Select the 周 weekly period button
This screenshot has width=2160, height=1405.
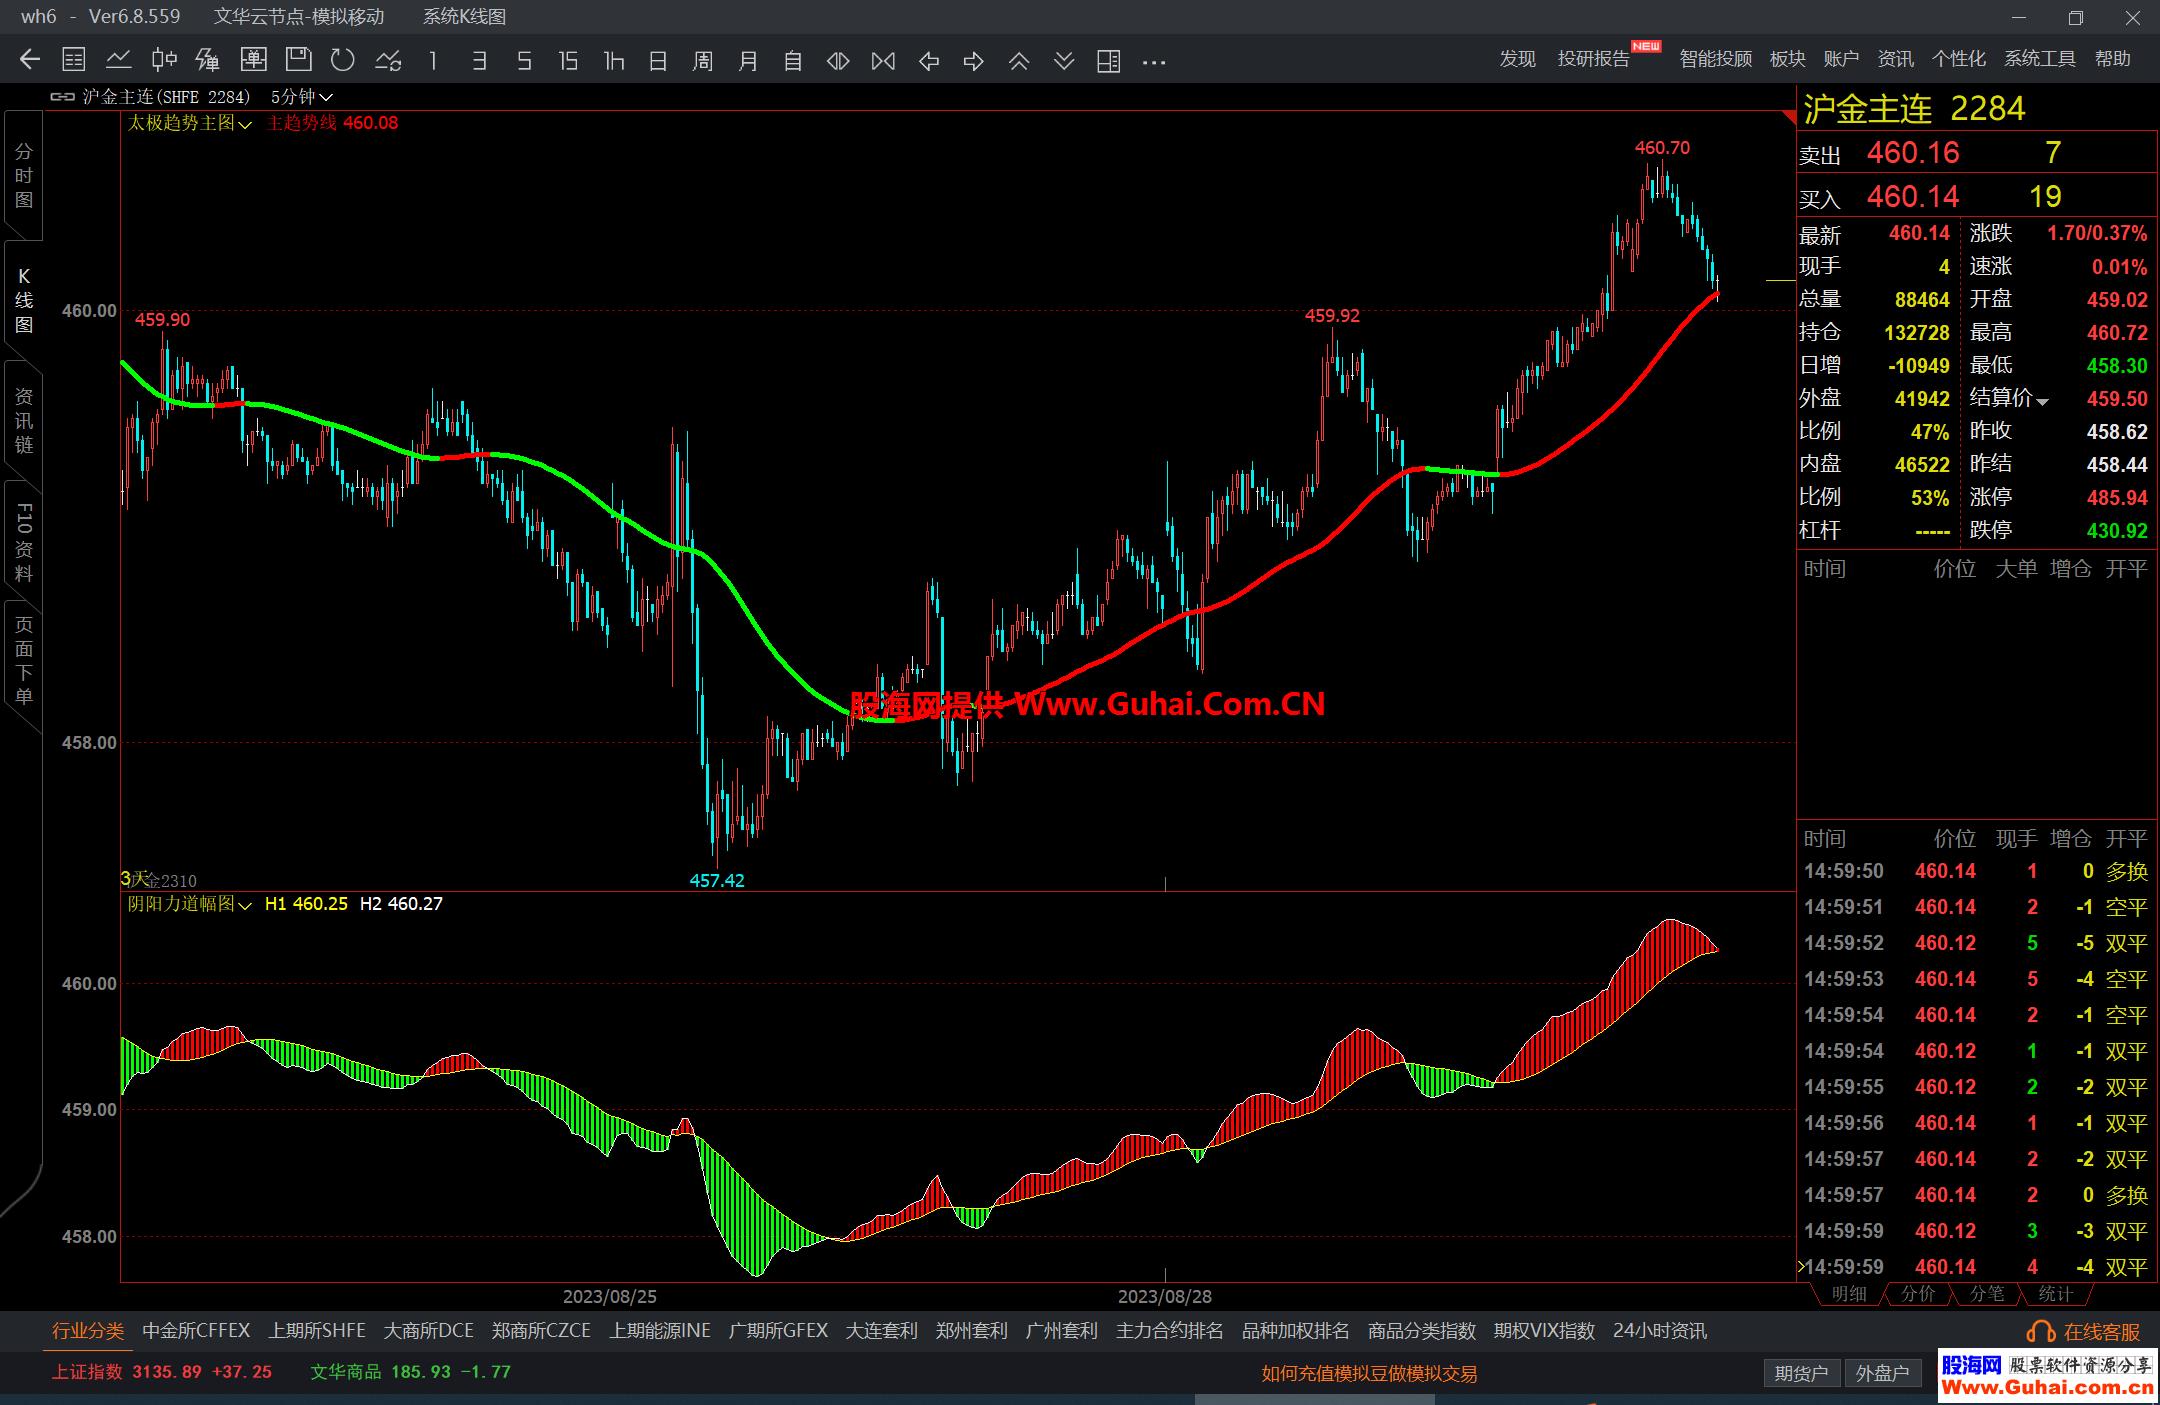click(703, 61)
